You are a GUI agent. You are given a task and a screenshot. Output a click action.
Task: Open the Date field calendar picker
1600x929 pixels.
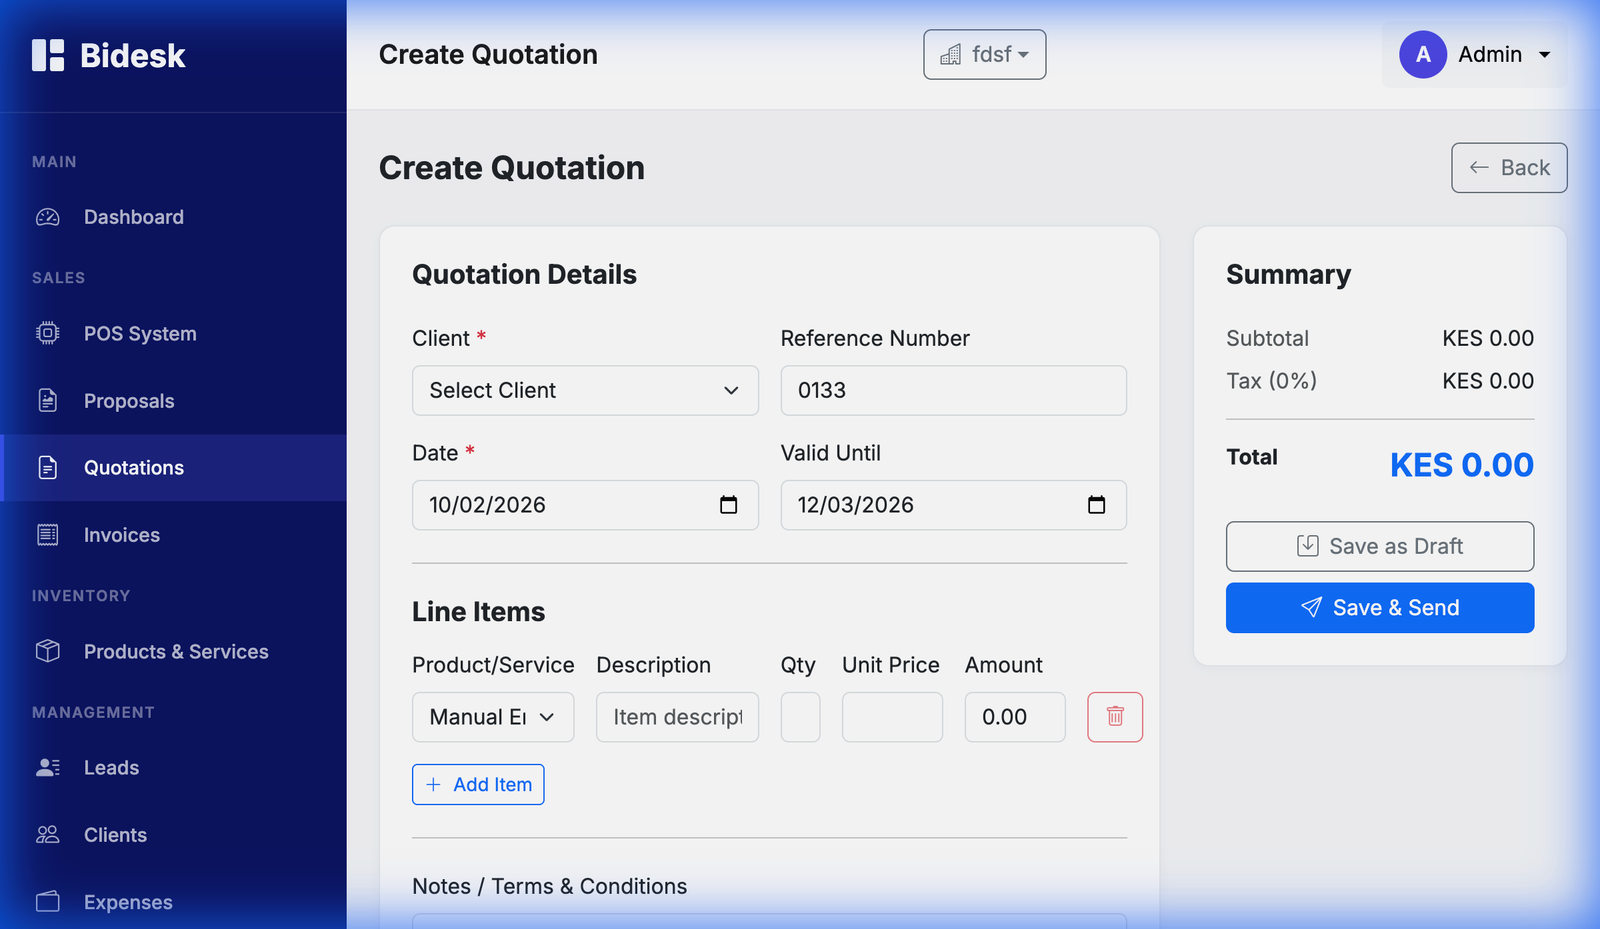(728, 505)
